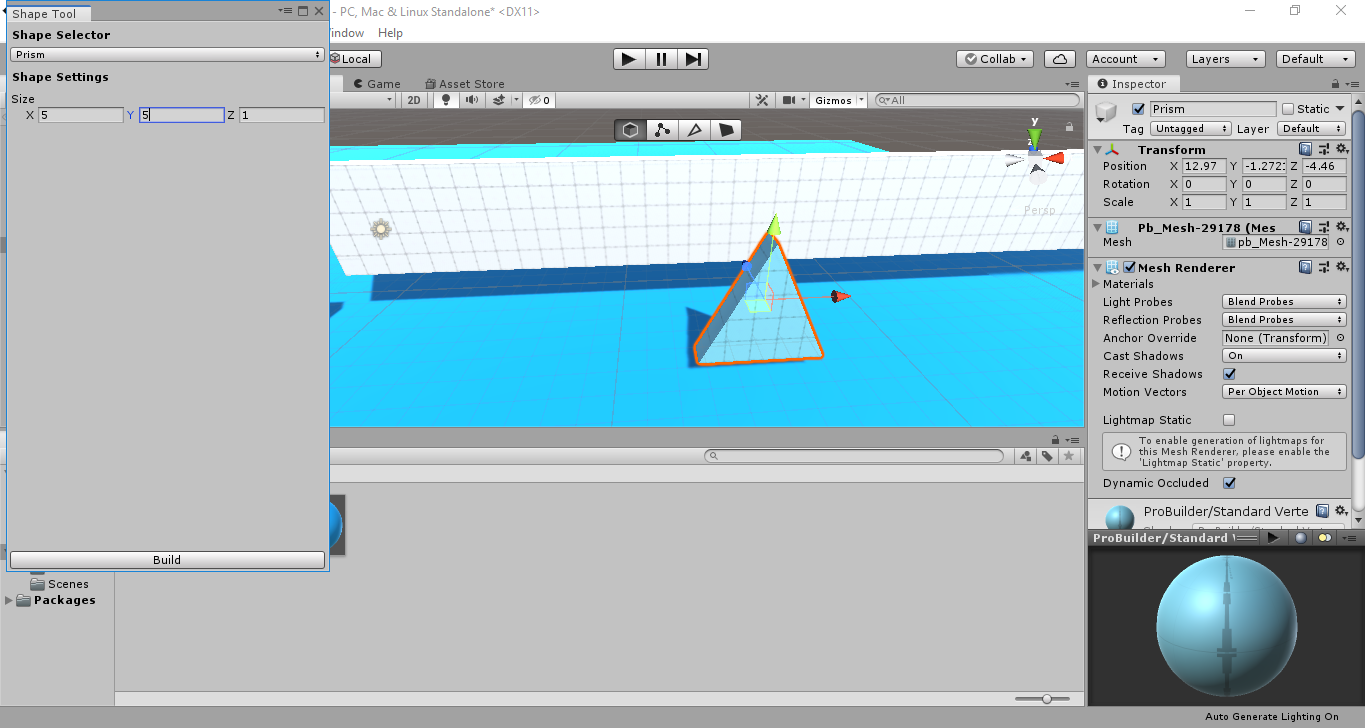Disable Receive Shadows checkbox
The height and width of the screenshot is (728, 1365).
(1229, 373)
